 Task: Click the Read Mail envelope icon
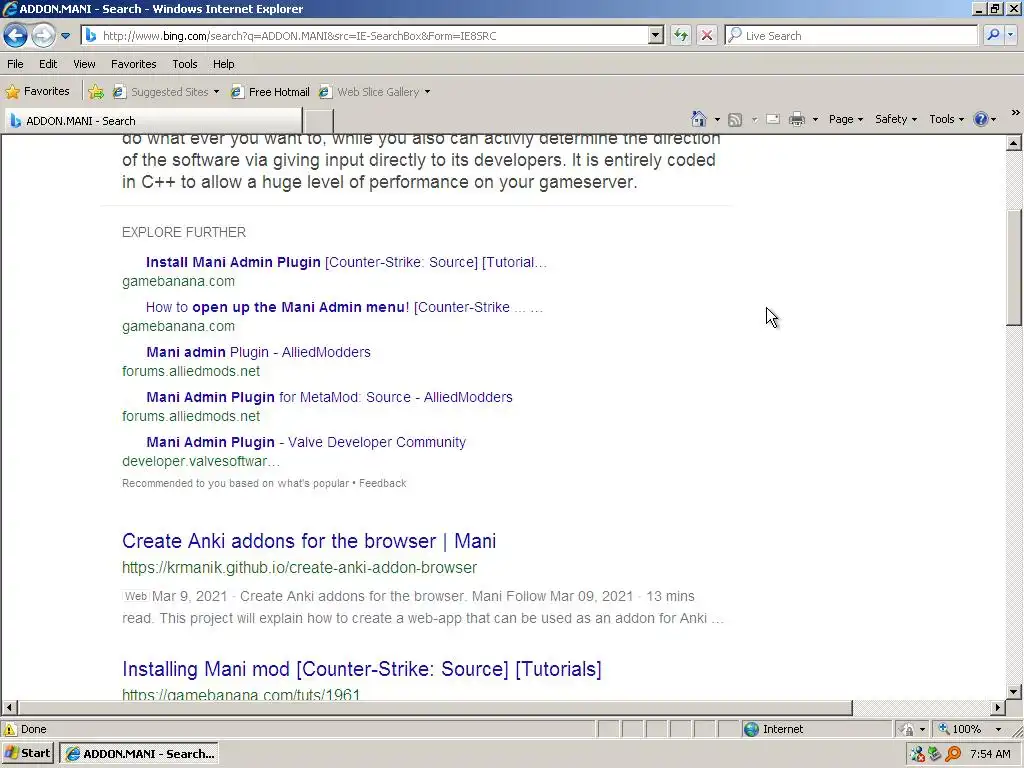click(x=773, y=120)
